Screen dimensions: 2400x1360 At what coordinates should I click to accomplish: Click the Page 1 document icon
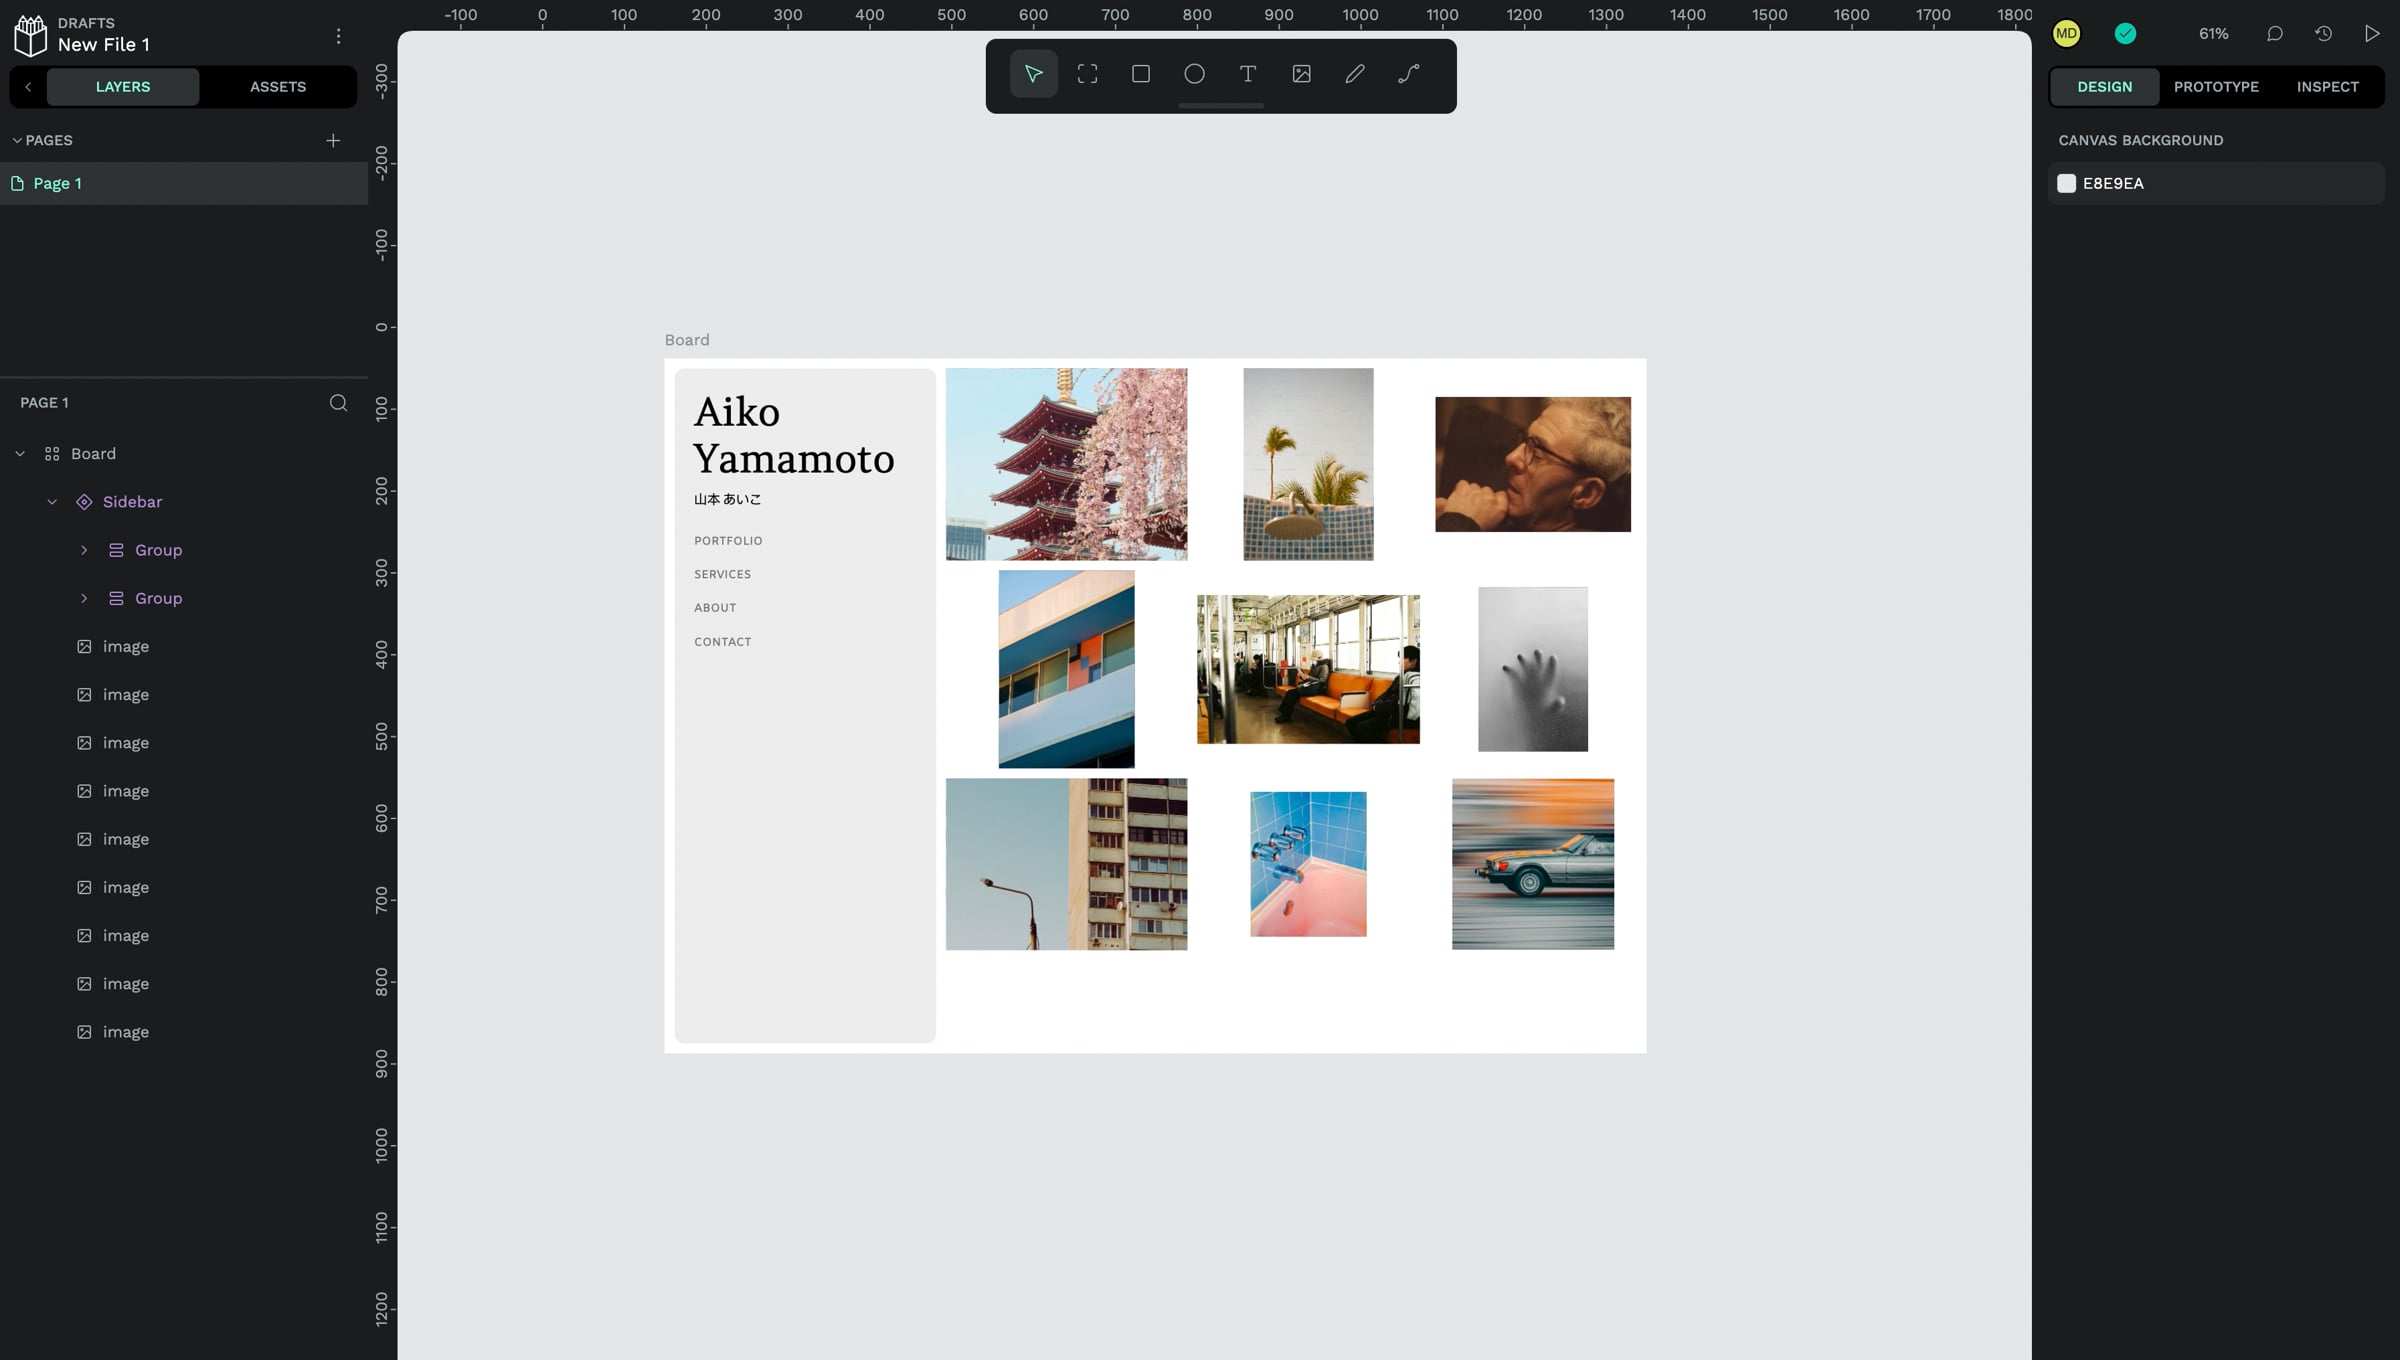17,184
